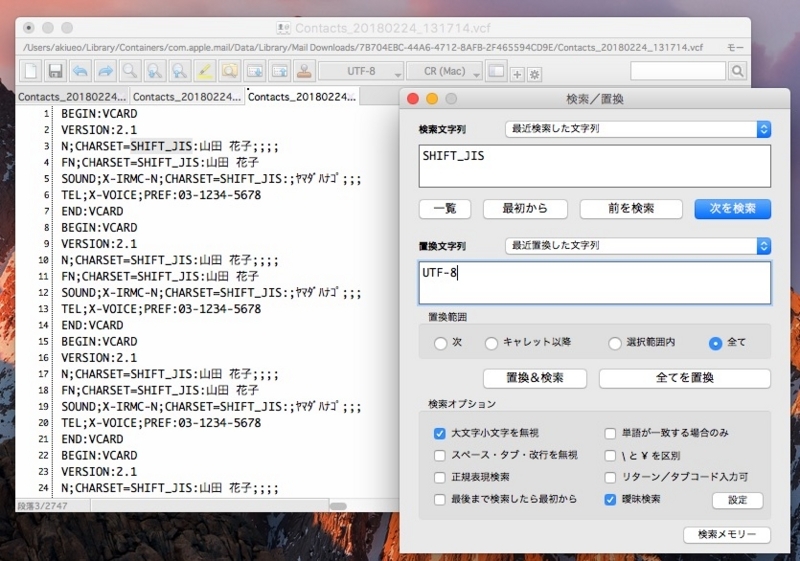Screen dimensions: 800x561
Task: Click line 1 BEGIN:VCARD text
Action: pos(99,113)
